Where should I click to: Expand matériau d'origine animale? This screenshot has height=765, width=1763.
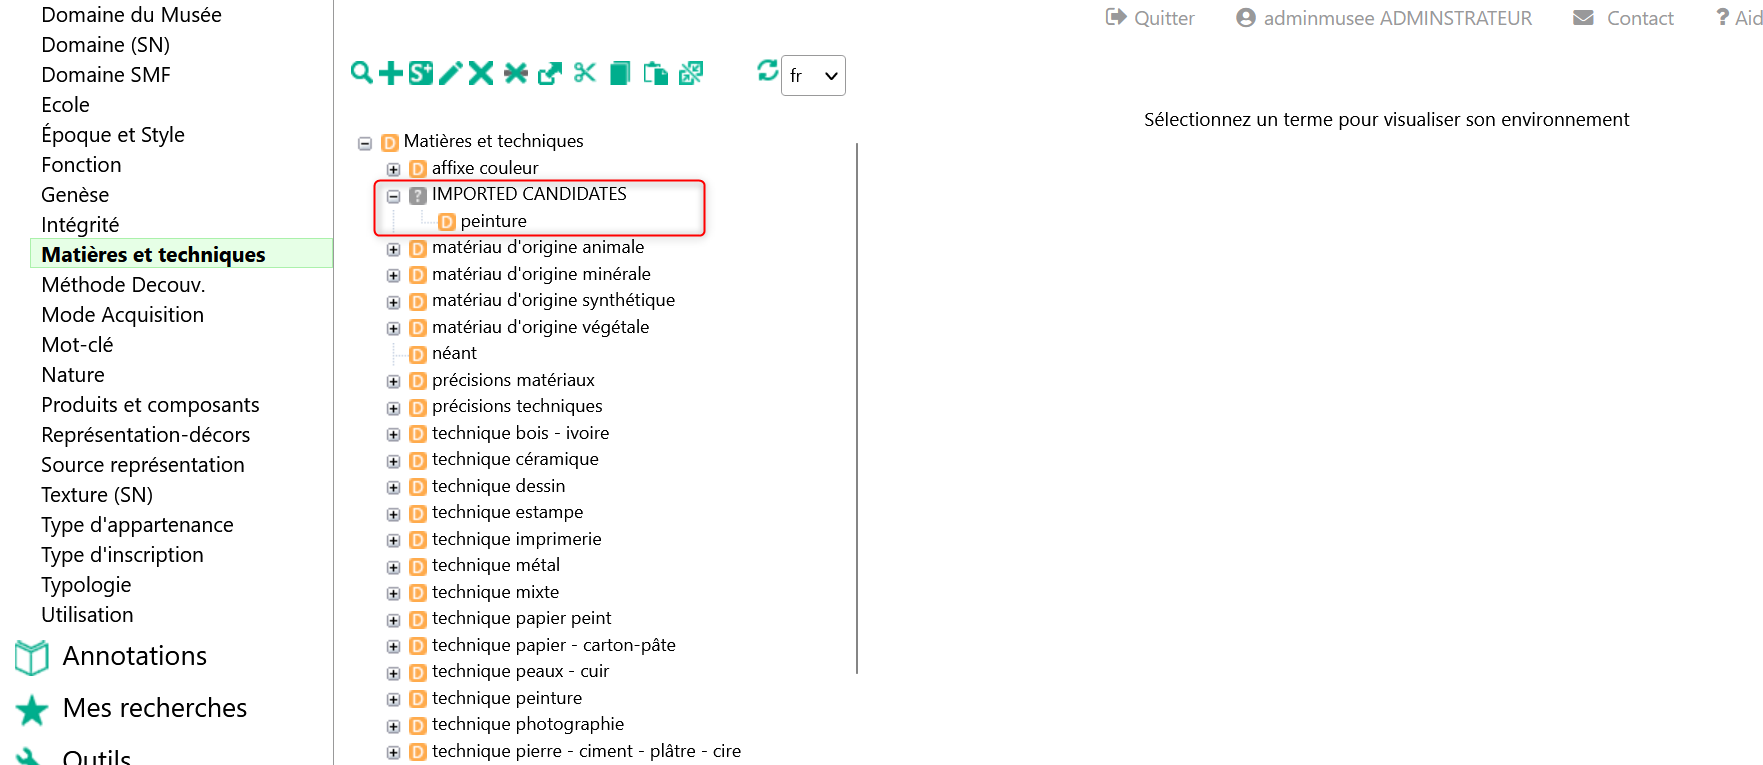(x=393, y=249)
